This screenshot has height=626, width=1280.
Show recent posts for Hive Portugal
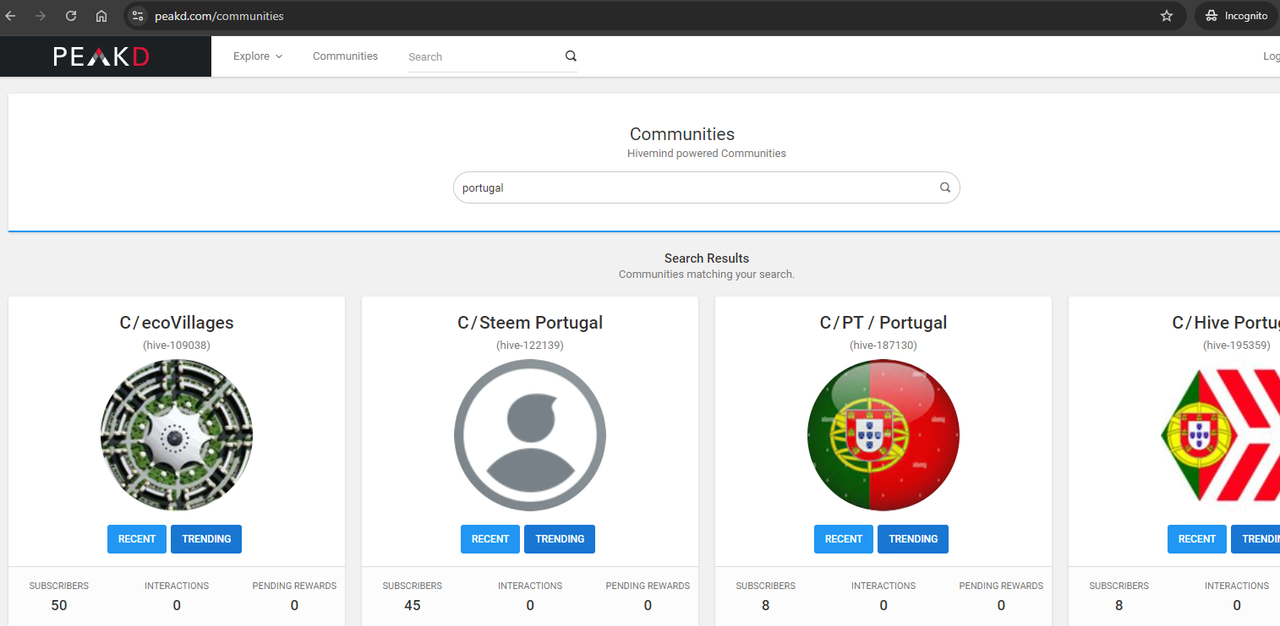[x=1197, y=539]
